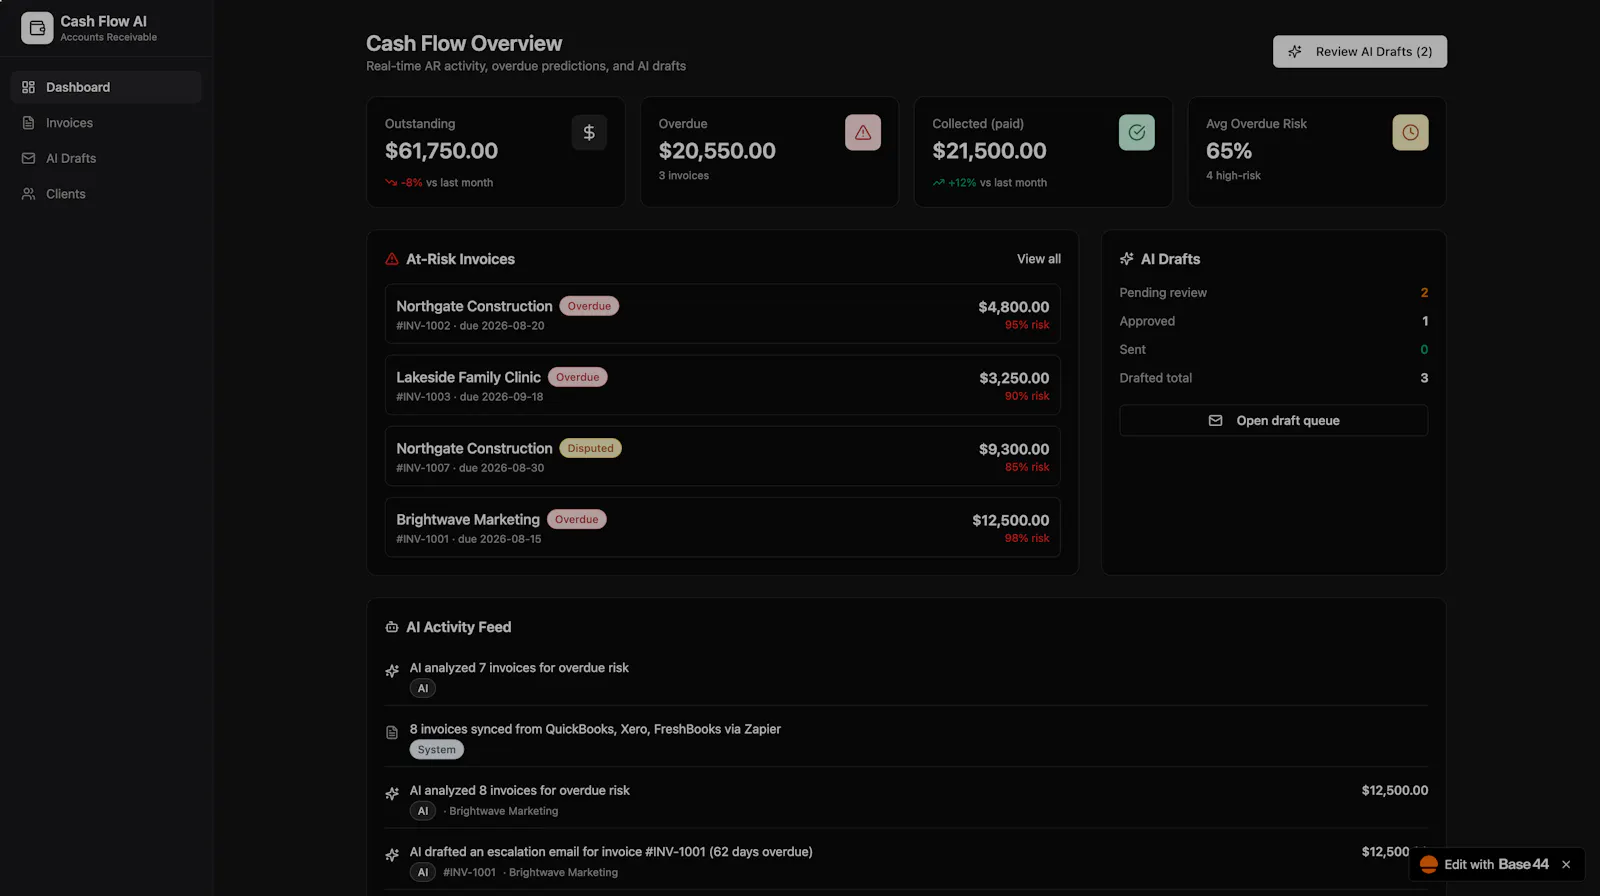The image size is (1600, 896).
Task: Click the $20,550.00 overdue amount
Action: [x=717, y=151]
